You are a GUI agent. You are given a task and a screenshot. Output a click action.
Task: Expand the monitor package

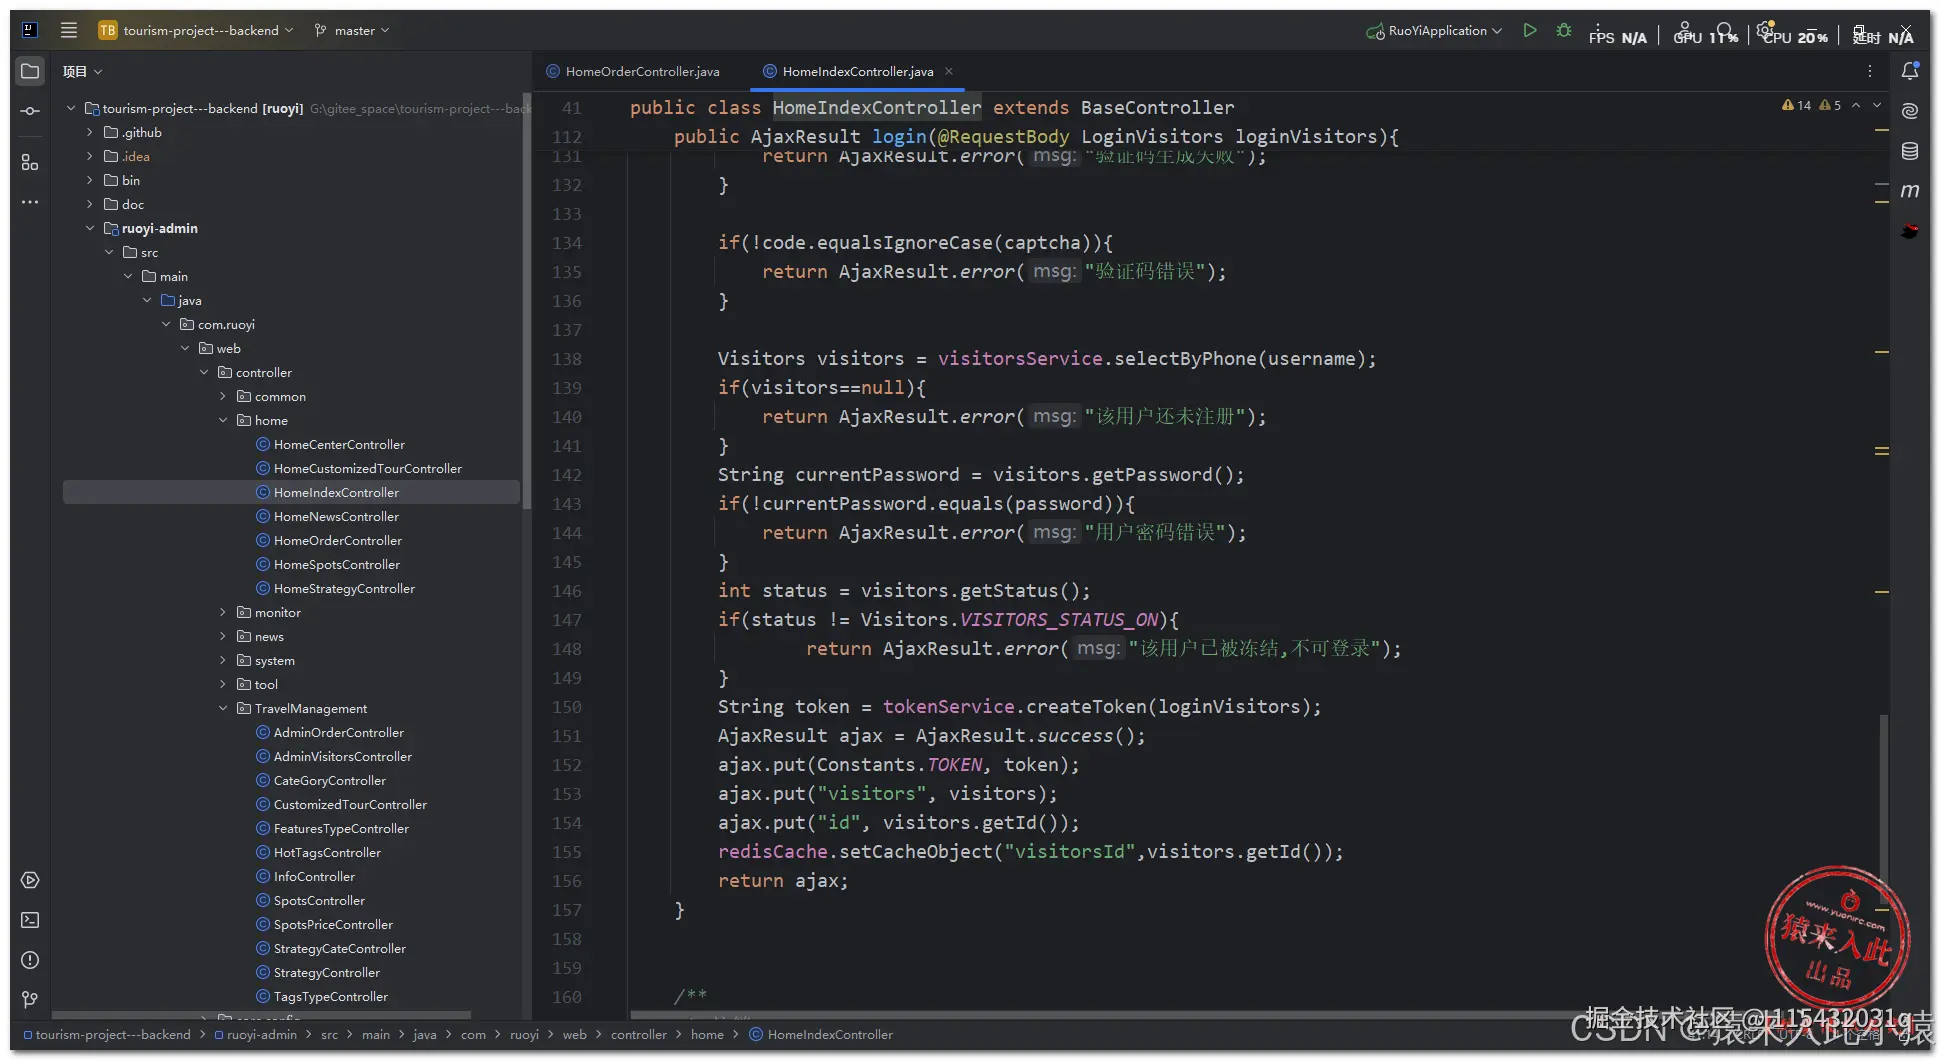point(223,612)
